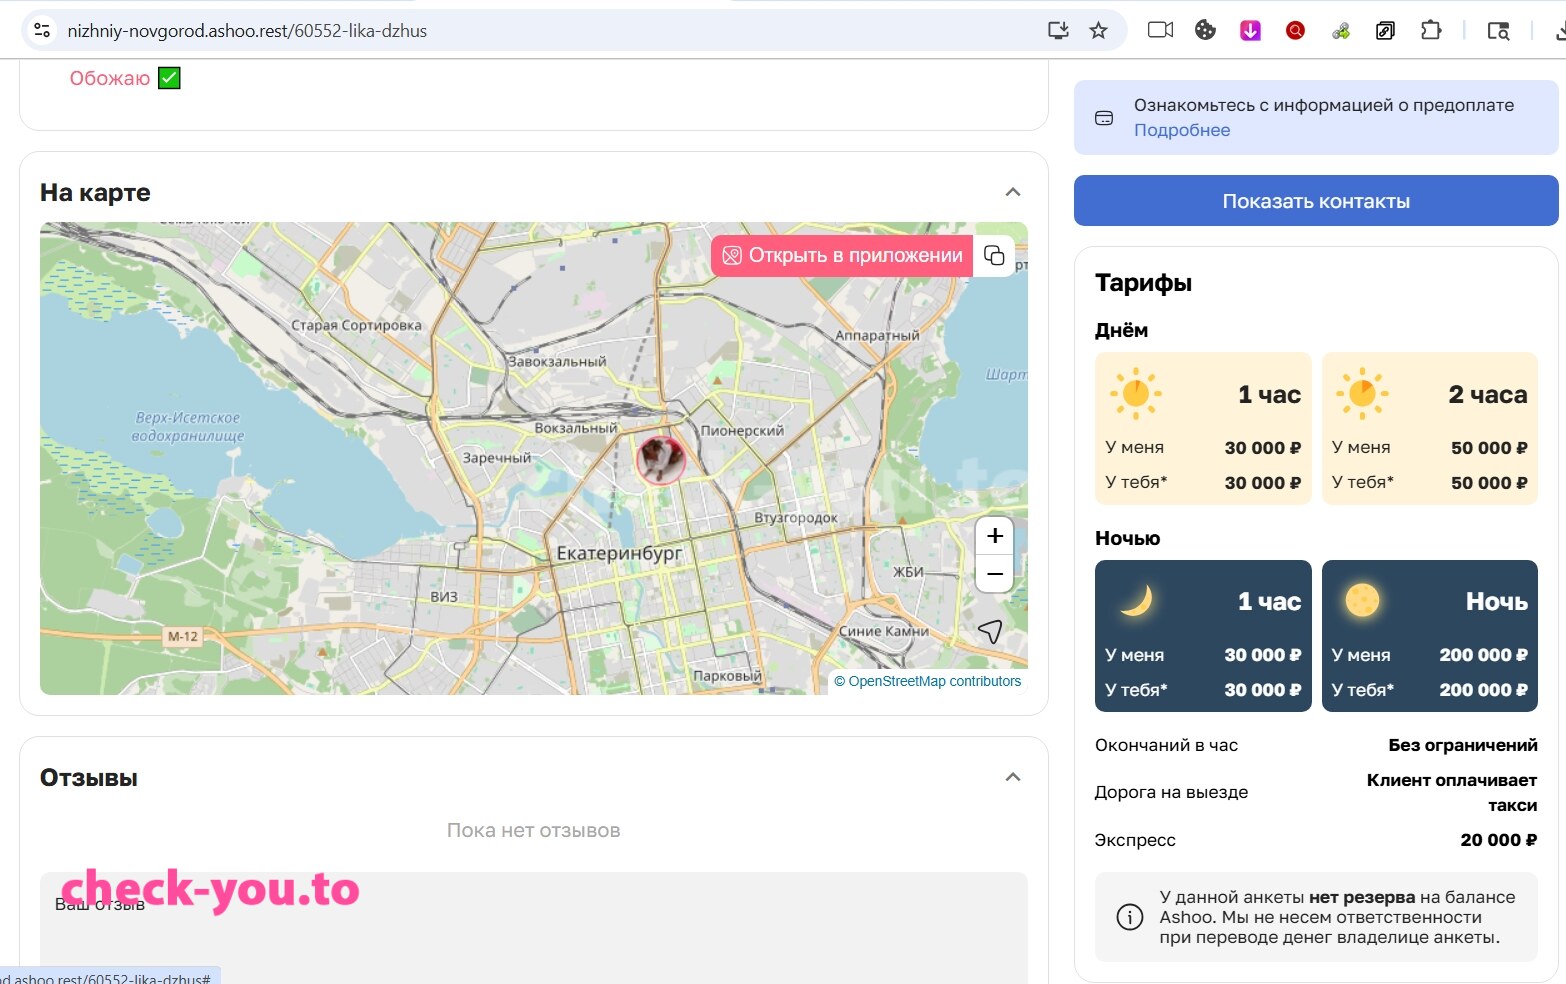
Task: Collapse the На карте section
Action: click(1013, 192)
